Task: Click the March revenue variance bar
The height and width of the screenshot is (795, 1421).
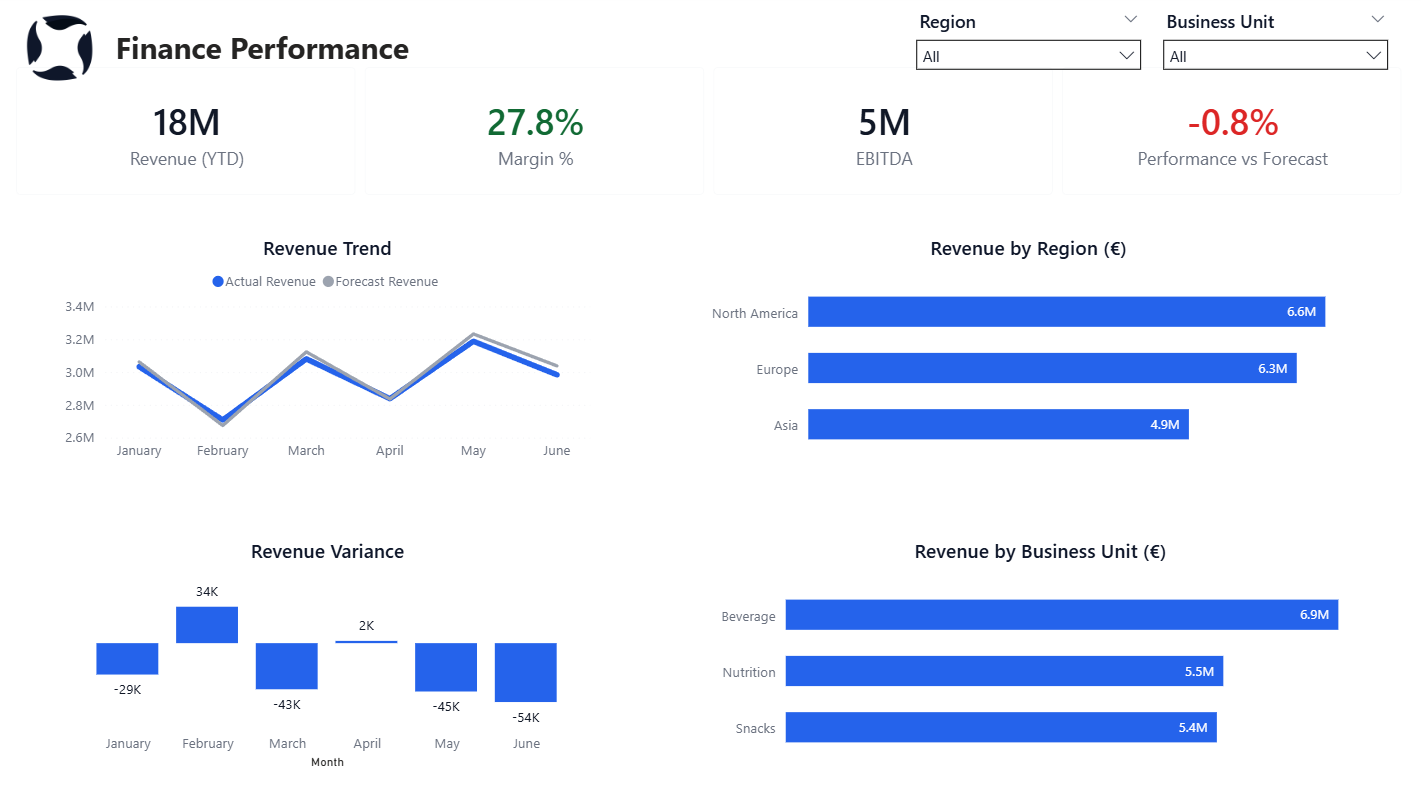Action: click(286, 666)
